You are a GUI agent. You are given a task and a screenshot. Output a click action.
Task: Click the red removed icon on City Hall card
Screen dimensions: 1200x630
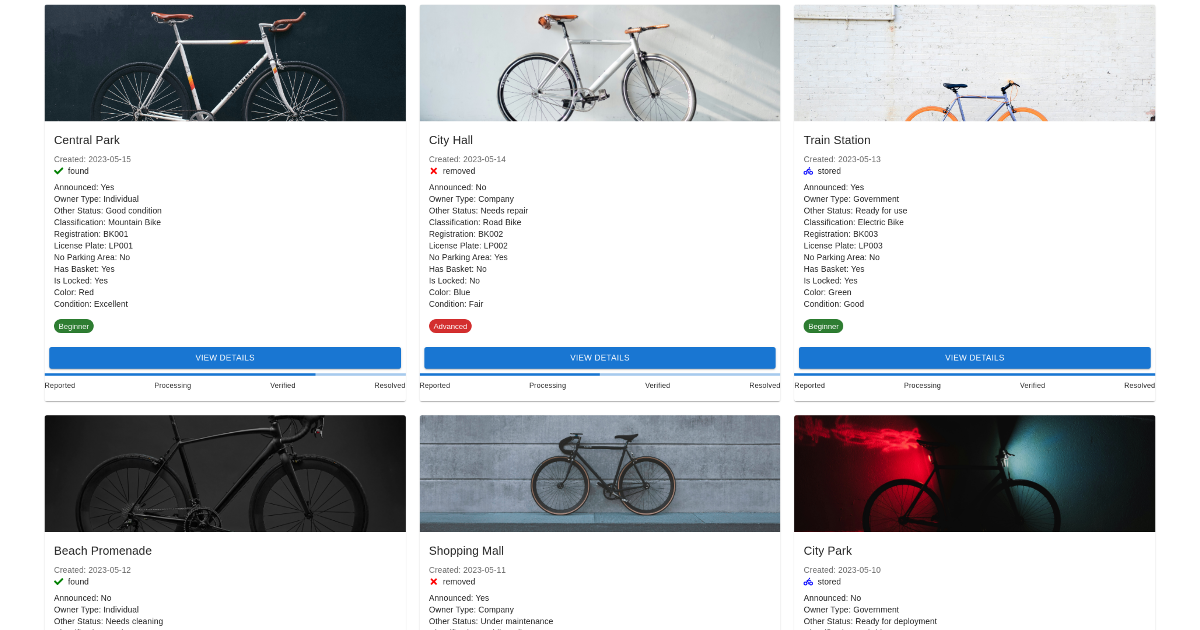point(433,171)
